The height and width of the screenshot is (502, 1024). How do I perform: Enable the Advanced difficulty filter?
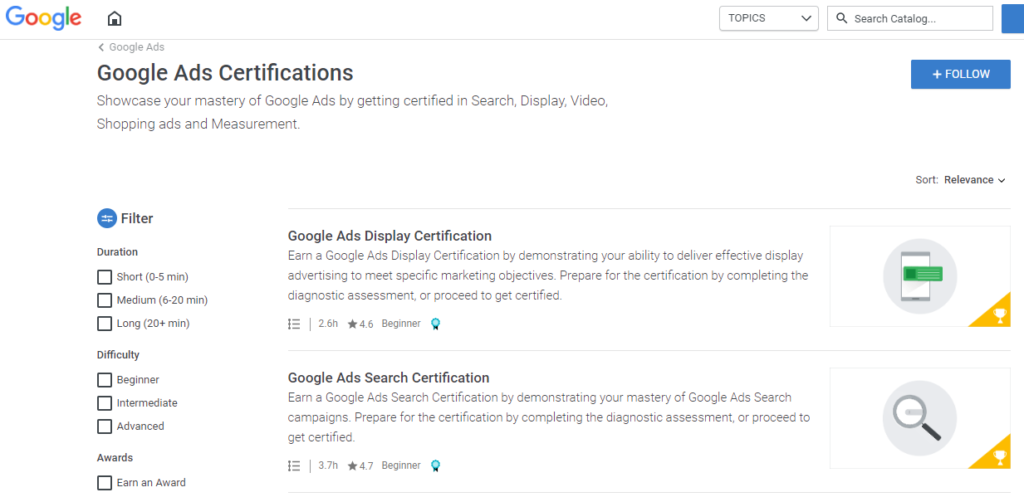tap(104, 426)
